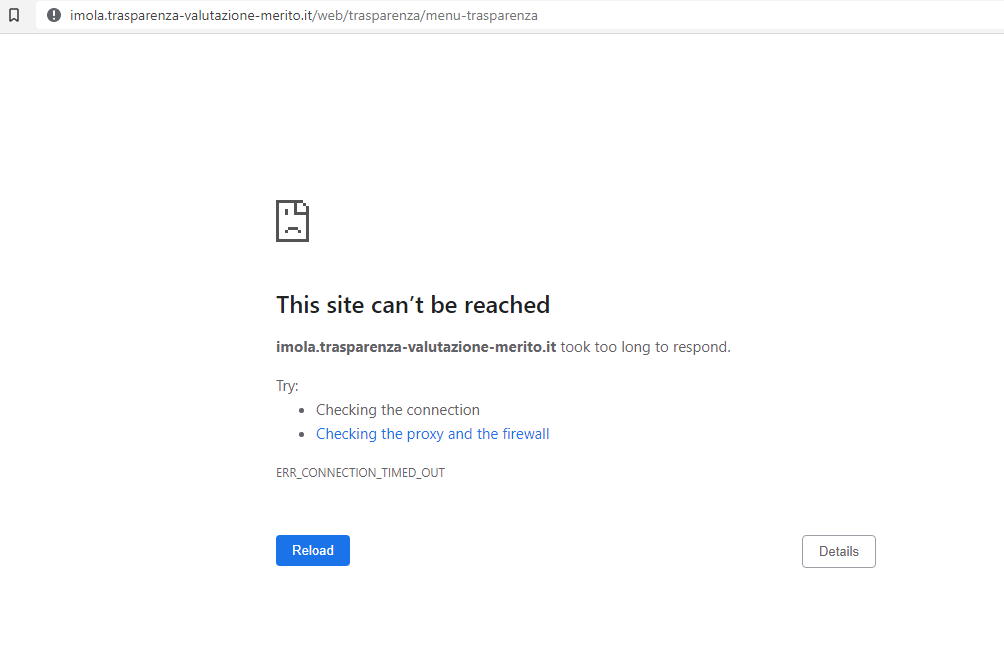This screenshot has width=1004, height=655.
Task: Click the bullet before 'Checking the connection'
Action: coord(302,411)
